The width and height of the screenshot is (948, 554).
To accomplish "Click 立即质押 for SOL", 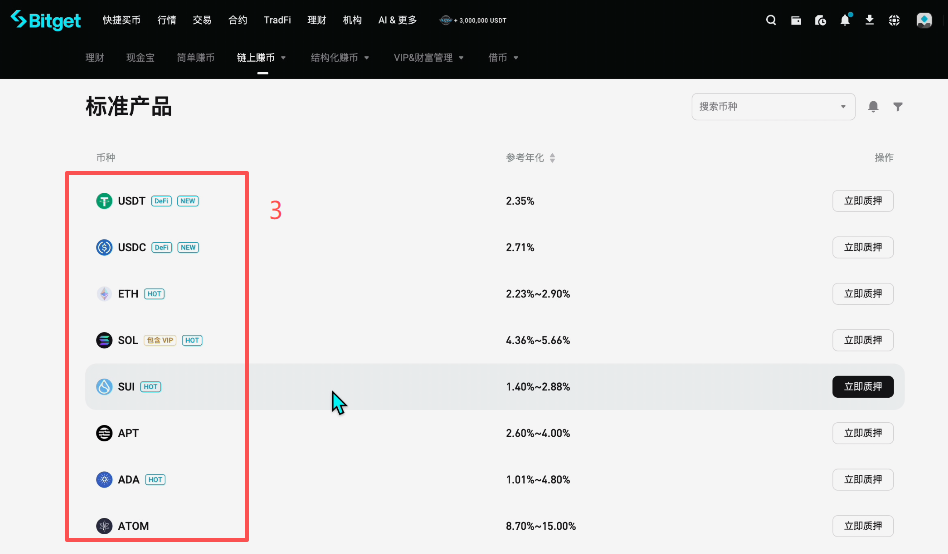I will coord(863,340).
